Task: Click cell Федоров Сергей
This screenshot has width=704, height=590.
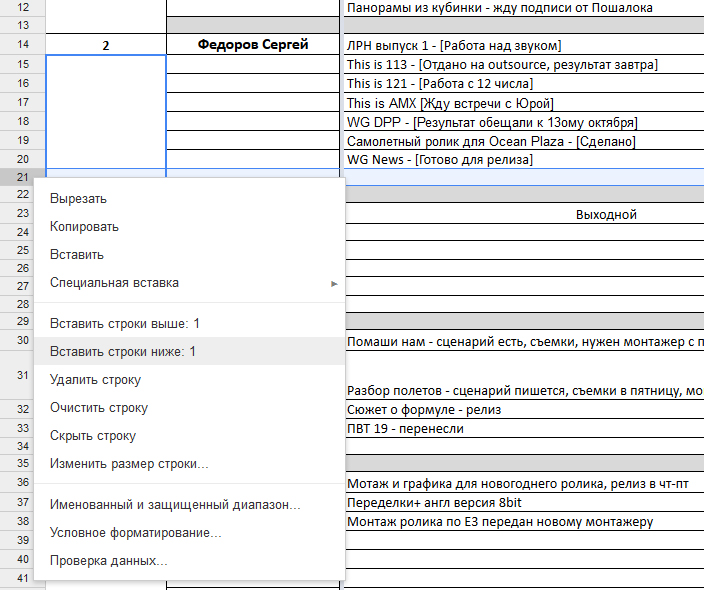Action: click(253, 44)
